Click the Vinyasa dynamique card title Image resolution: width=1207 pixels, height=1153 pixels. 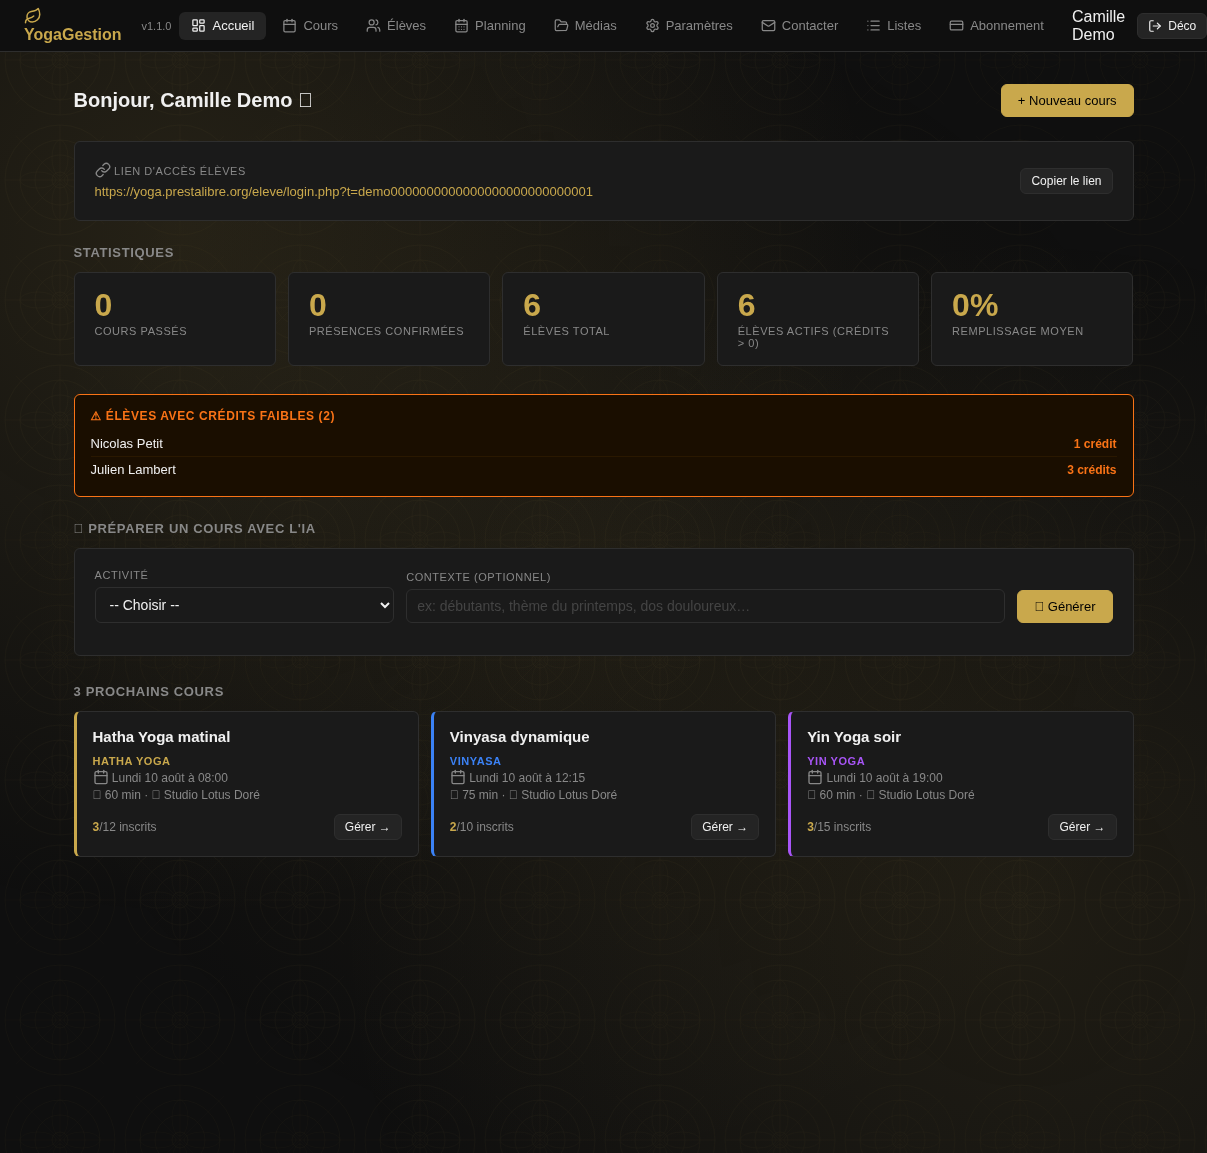520,737
